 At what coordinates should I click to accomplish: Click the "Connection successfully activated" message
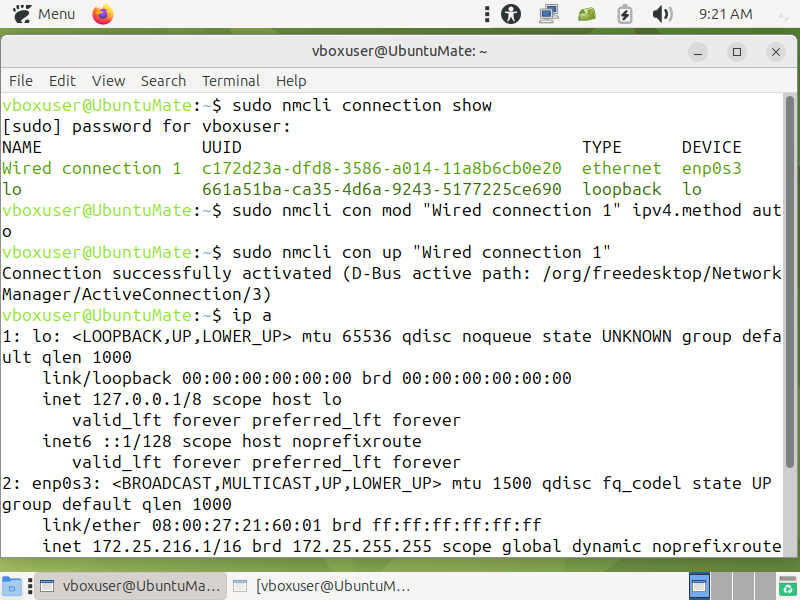click(167, 273)
